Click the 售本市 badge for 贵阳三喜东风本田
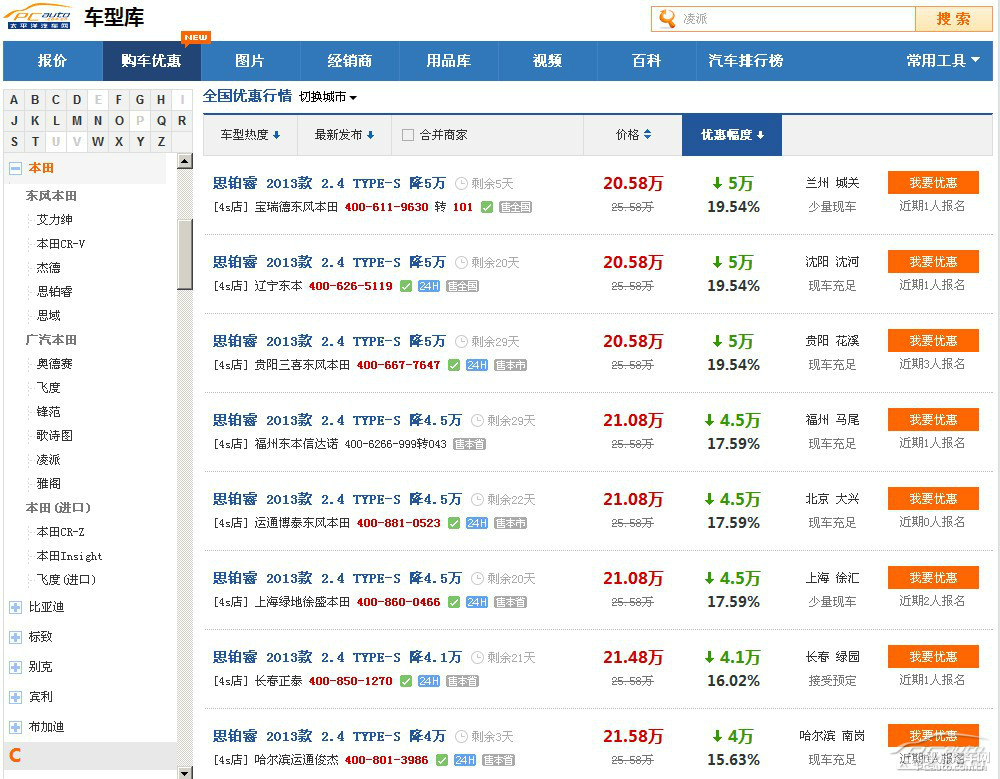 (x=510, y=365)
